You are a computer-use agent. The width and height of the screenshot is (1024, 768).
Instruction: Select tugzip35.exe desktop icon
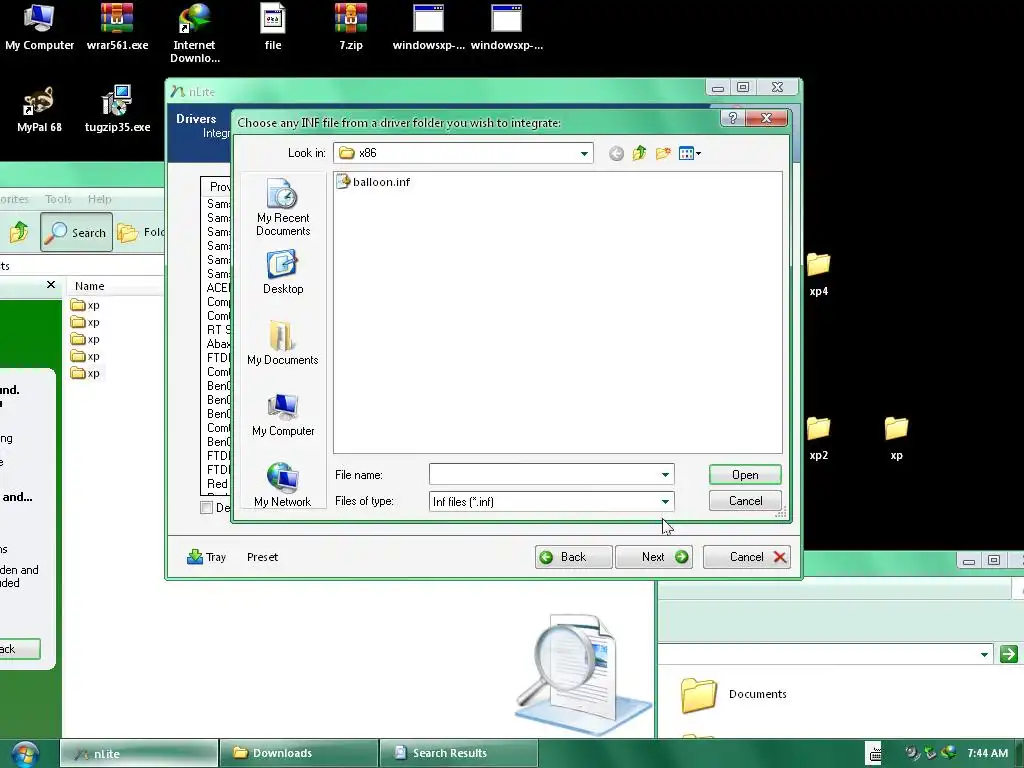118,109
